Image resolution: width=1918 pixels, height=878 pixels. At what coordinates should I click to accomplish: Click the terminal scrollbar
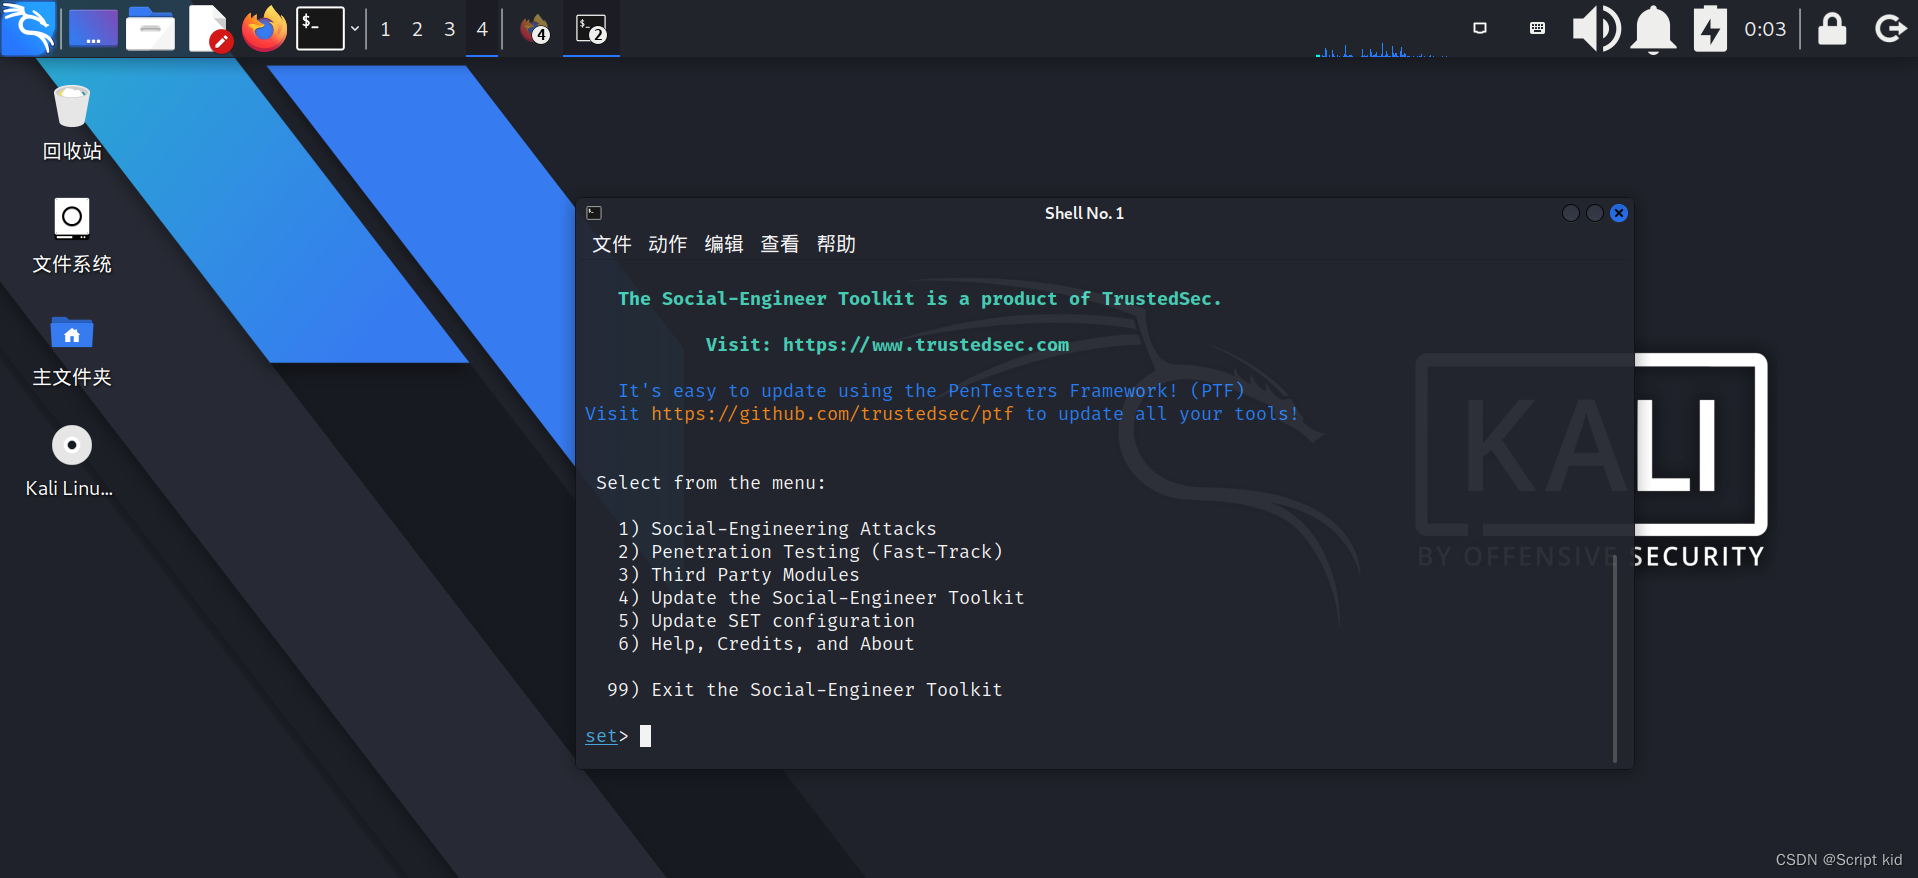1615,660
